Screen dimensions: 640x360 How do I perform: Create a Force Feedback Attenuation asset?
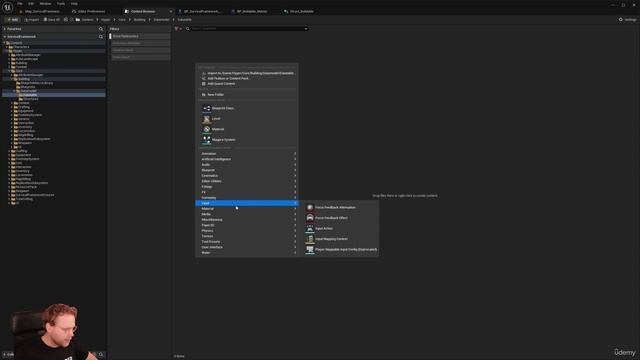click(x=340, y=207)
